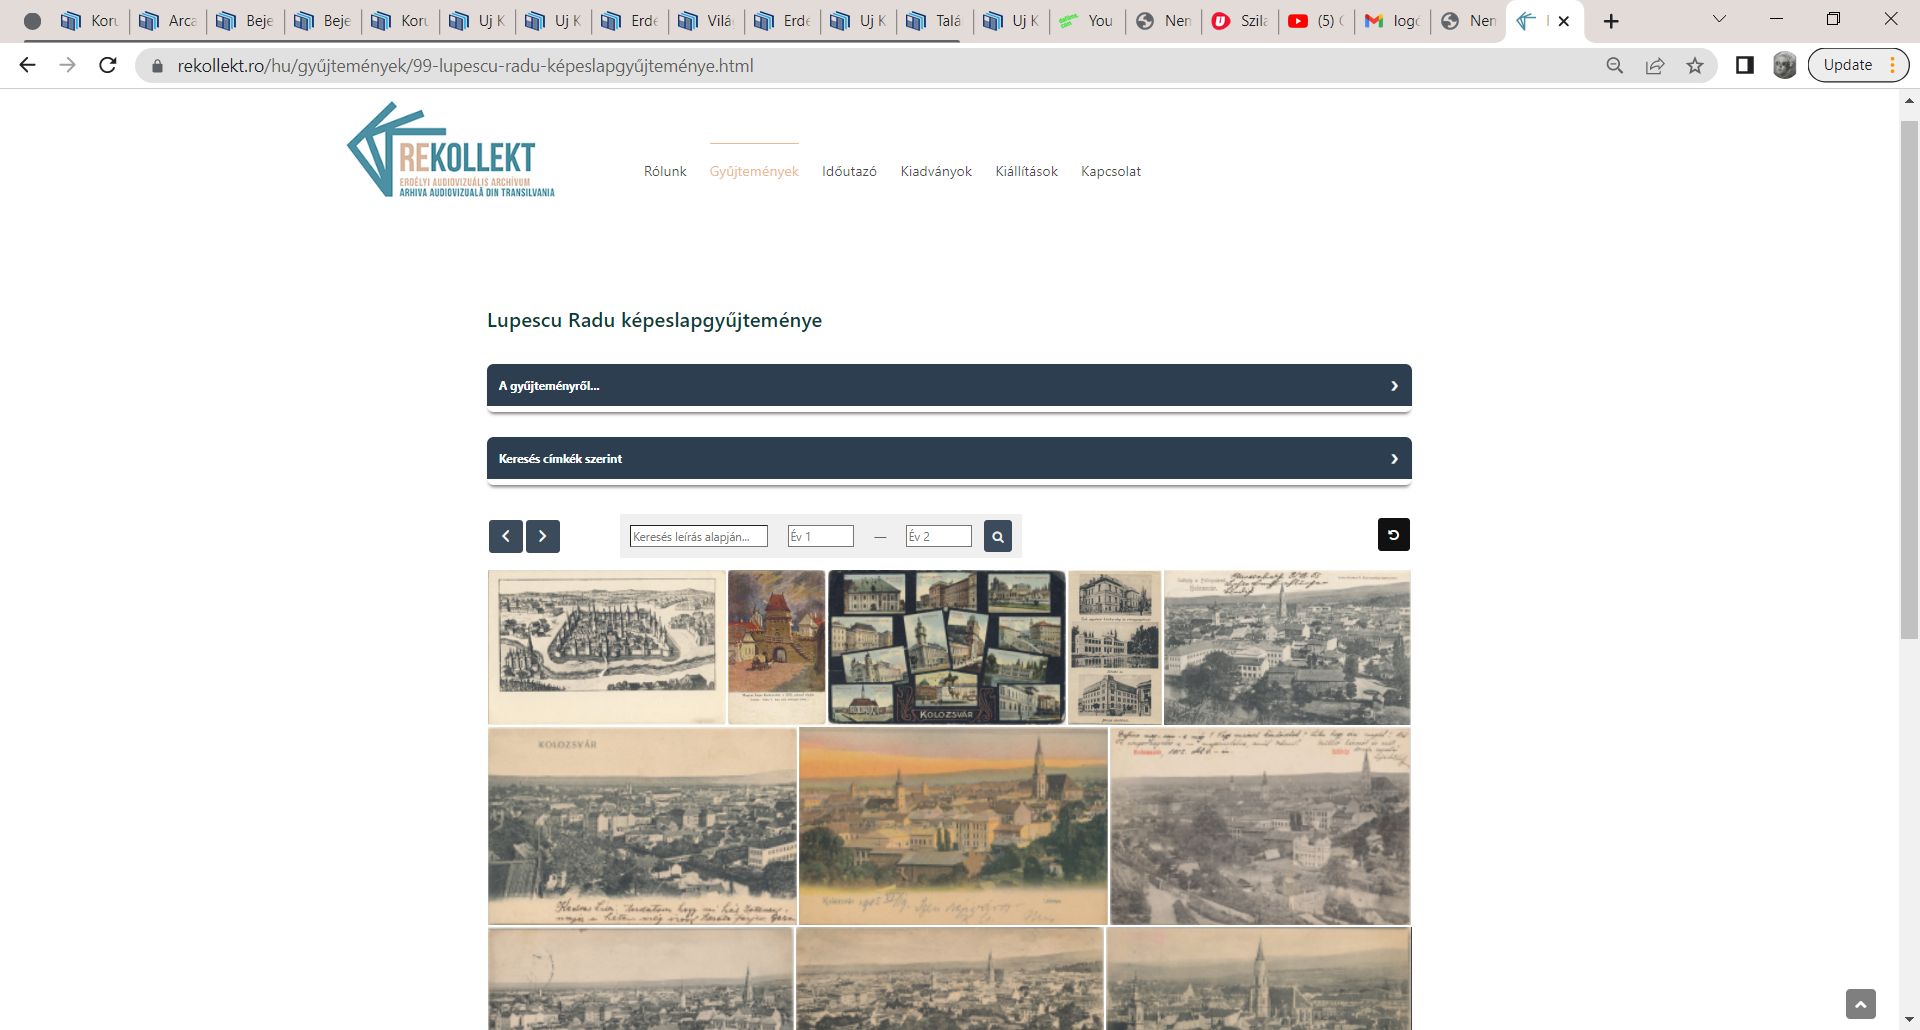Click the 'Év 1' year field
This screenshot has width=1920, height=1030.
(820, 536)
